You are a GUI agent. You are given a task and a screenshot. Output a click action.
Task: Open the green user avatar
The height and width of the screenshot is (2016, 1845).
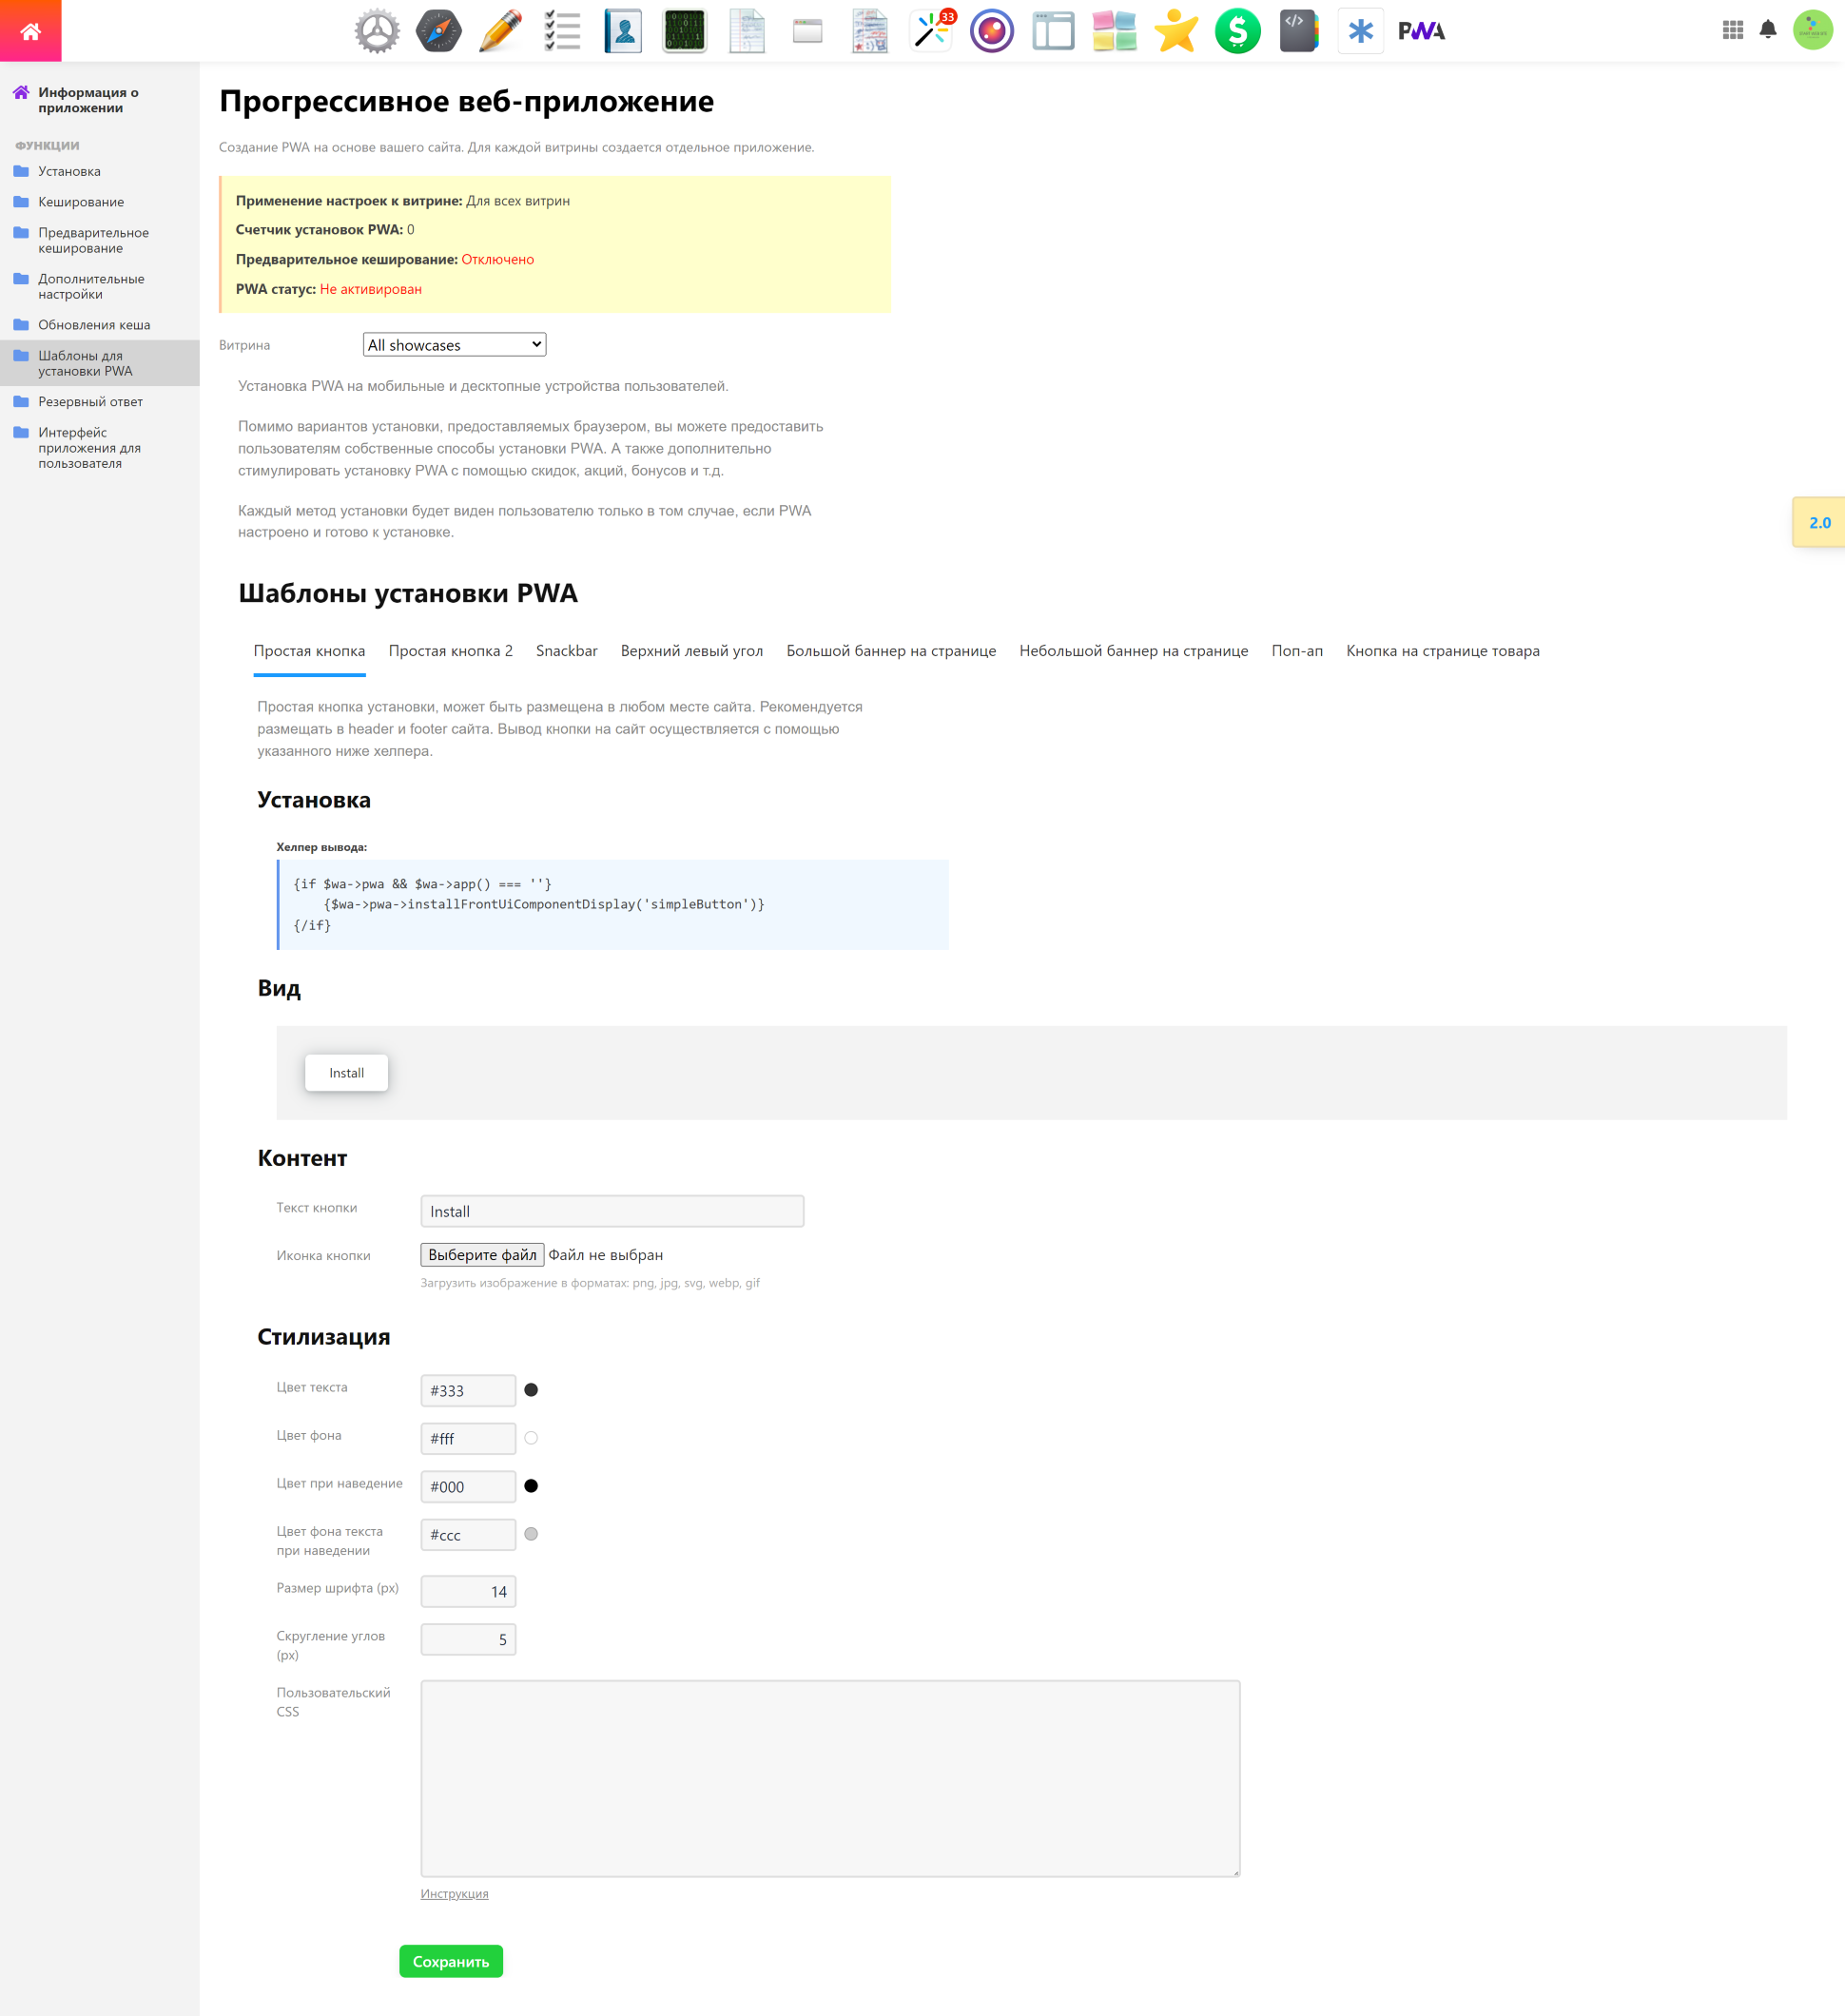(1813, 30)
